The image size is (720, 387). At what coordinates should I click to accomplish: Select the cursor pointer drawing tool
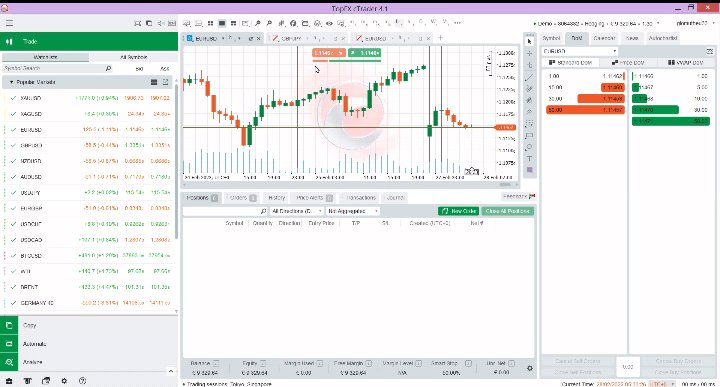[x=529, y=41]
